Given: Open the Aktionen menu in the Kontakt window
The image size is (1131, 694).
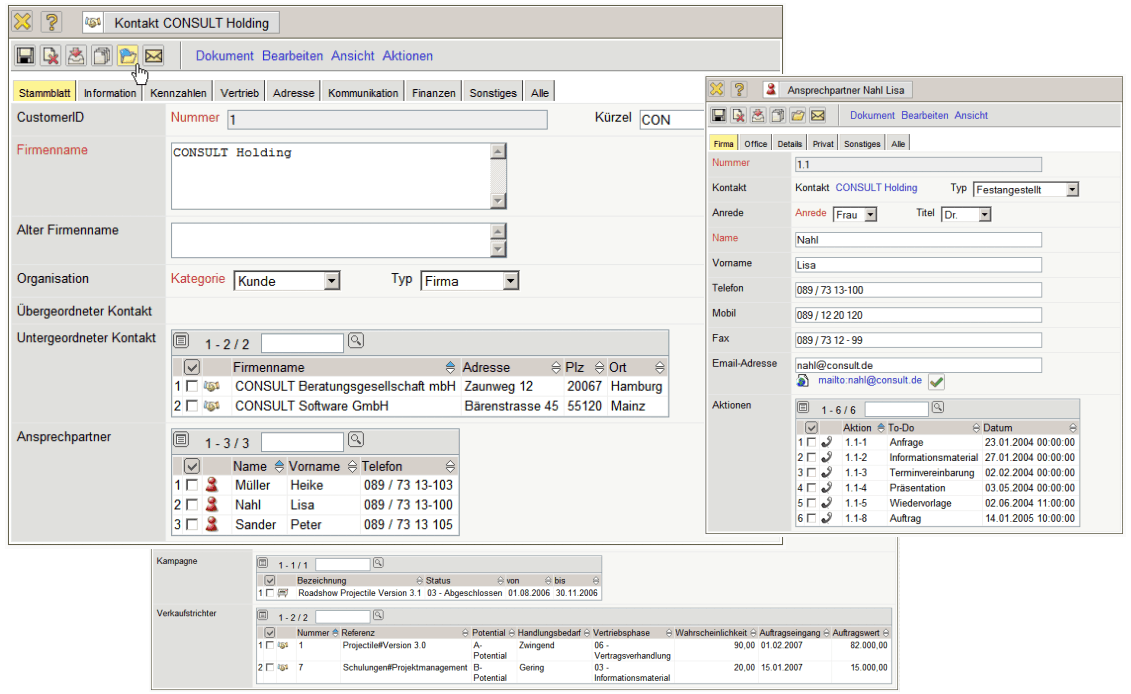Looking at the screenshot, I should coord(407,56).
